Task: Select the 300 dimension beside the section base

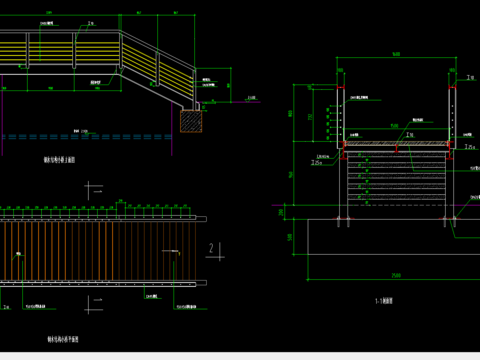Action: pos(281,212)
